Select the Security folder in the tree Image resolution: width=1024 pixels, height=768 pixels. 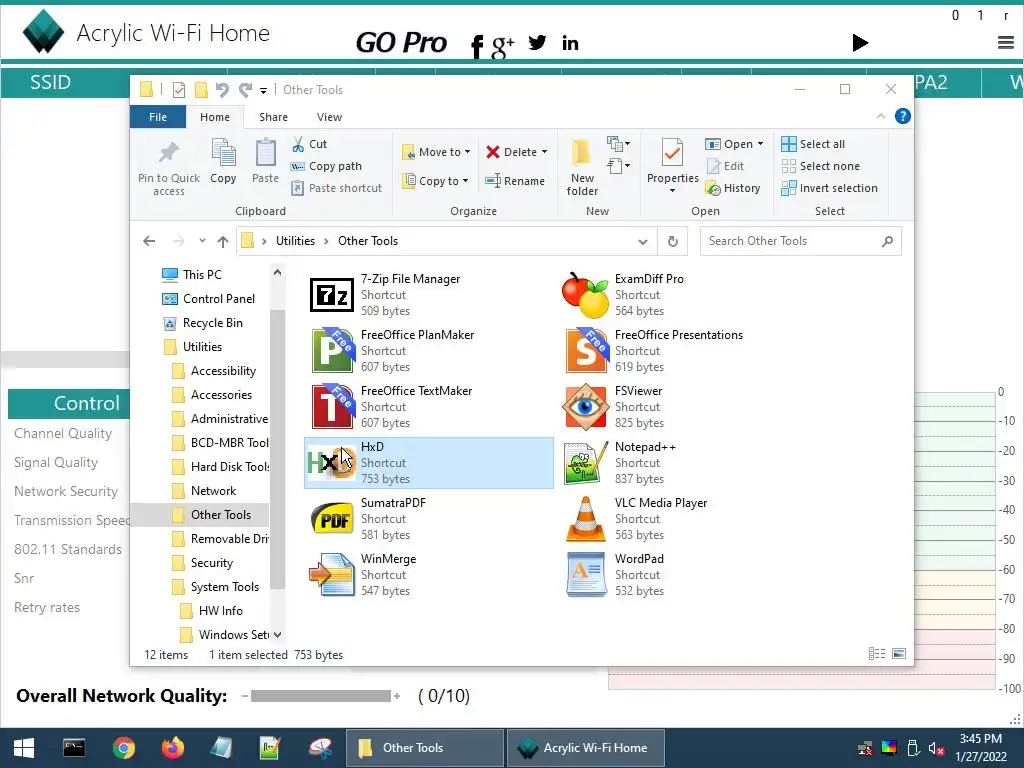coord(212,563)
